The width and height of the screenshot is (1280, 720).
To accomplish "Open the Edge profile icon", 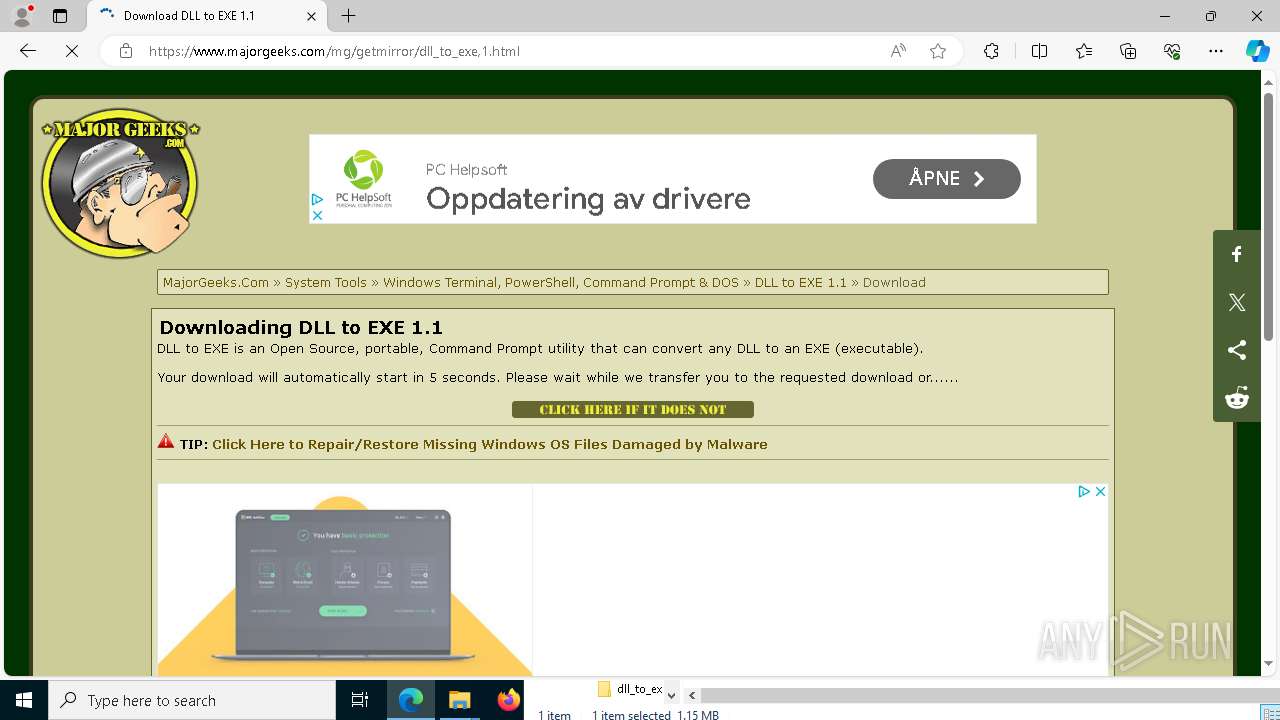I will pyautogui.click(x=22, y=16).
